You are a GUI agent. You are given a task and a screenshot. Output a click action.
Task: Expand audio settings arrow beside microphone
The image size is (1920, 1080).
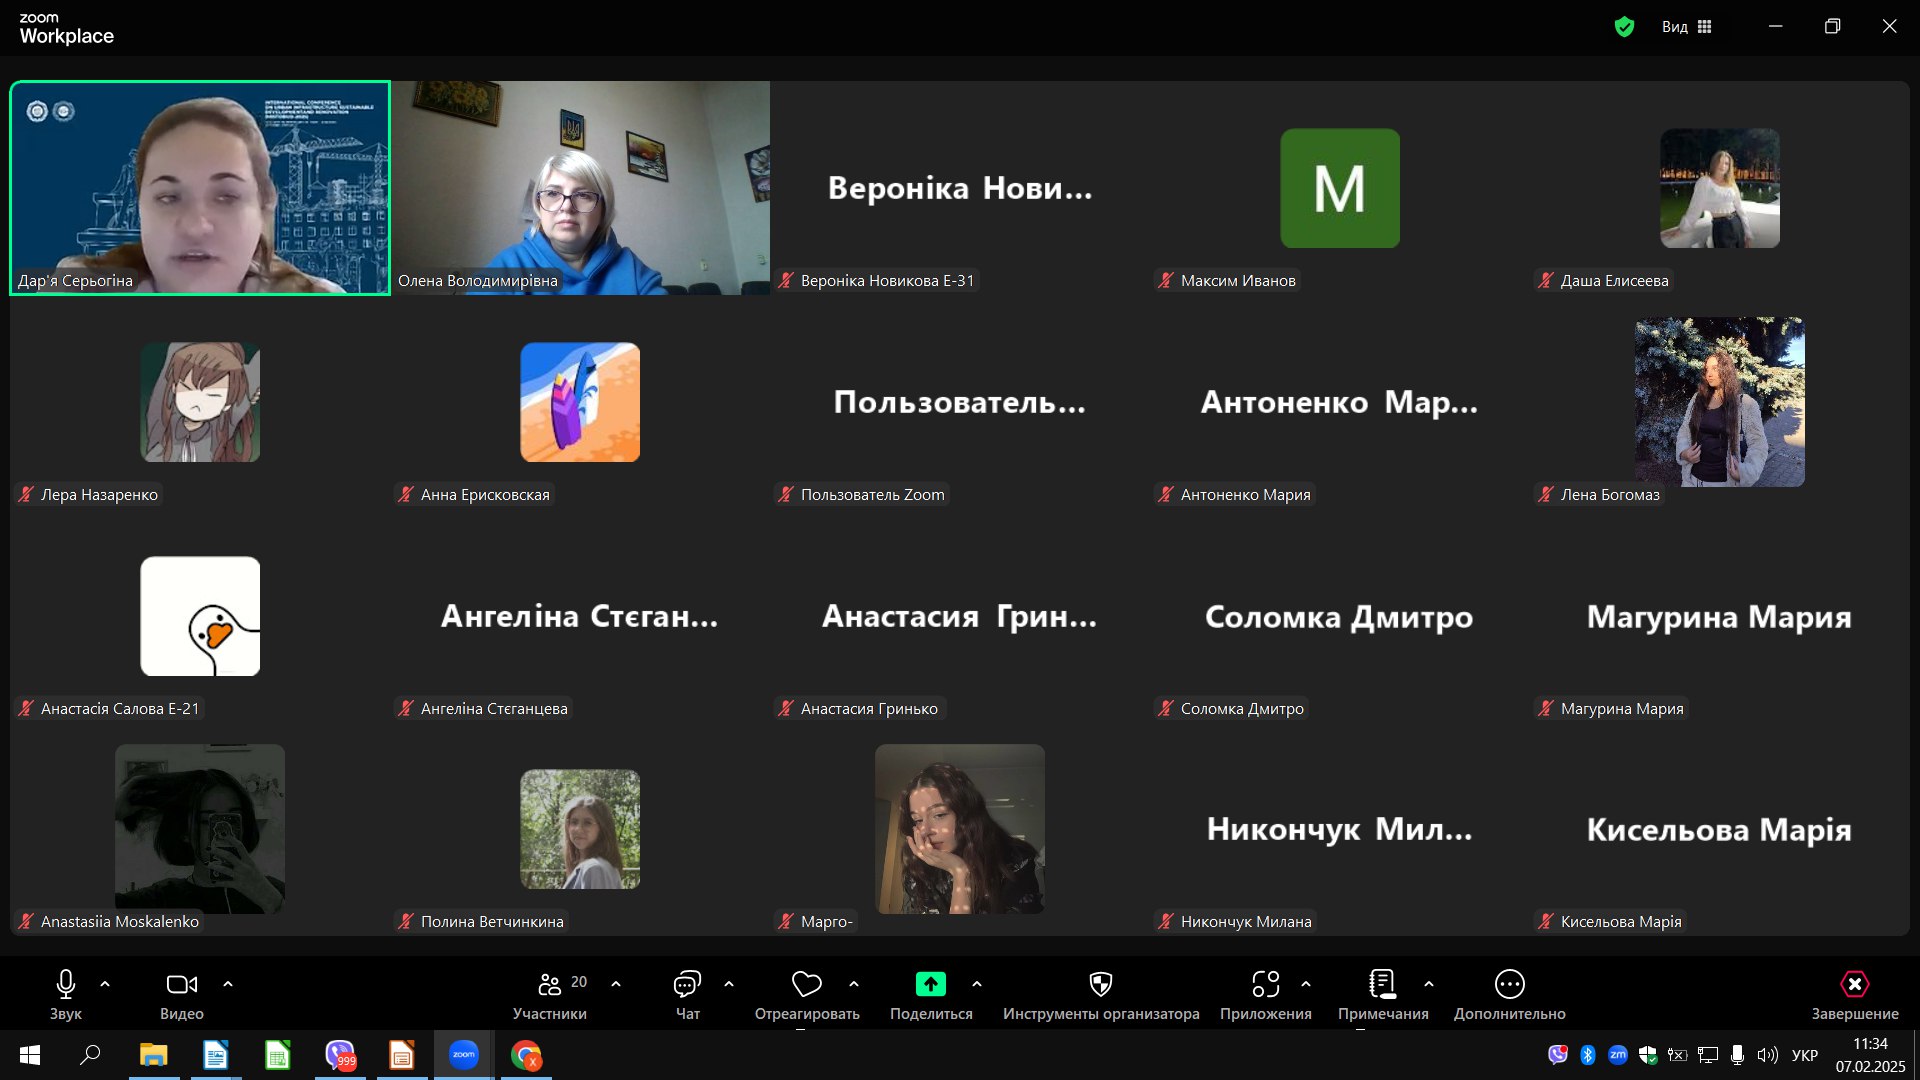click(x=105, y=984)
